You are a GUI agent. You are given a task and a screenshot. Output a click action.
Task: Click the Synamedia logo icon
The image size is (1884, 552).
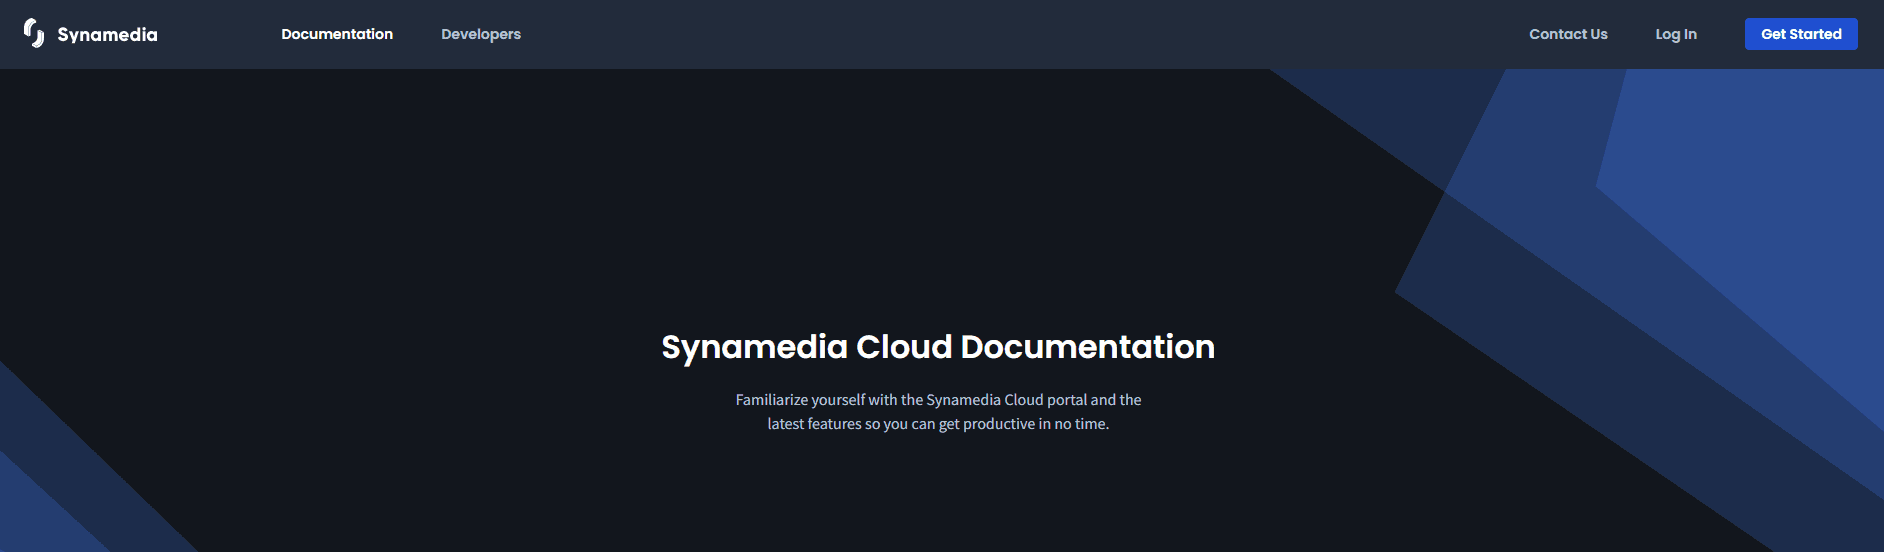(x=34, y=33)
